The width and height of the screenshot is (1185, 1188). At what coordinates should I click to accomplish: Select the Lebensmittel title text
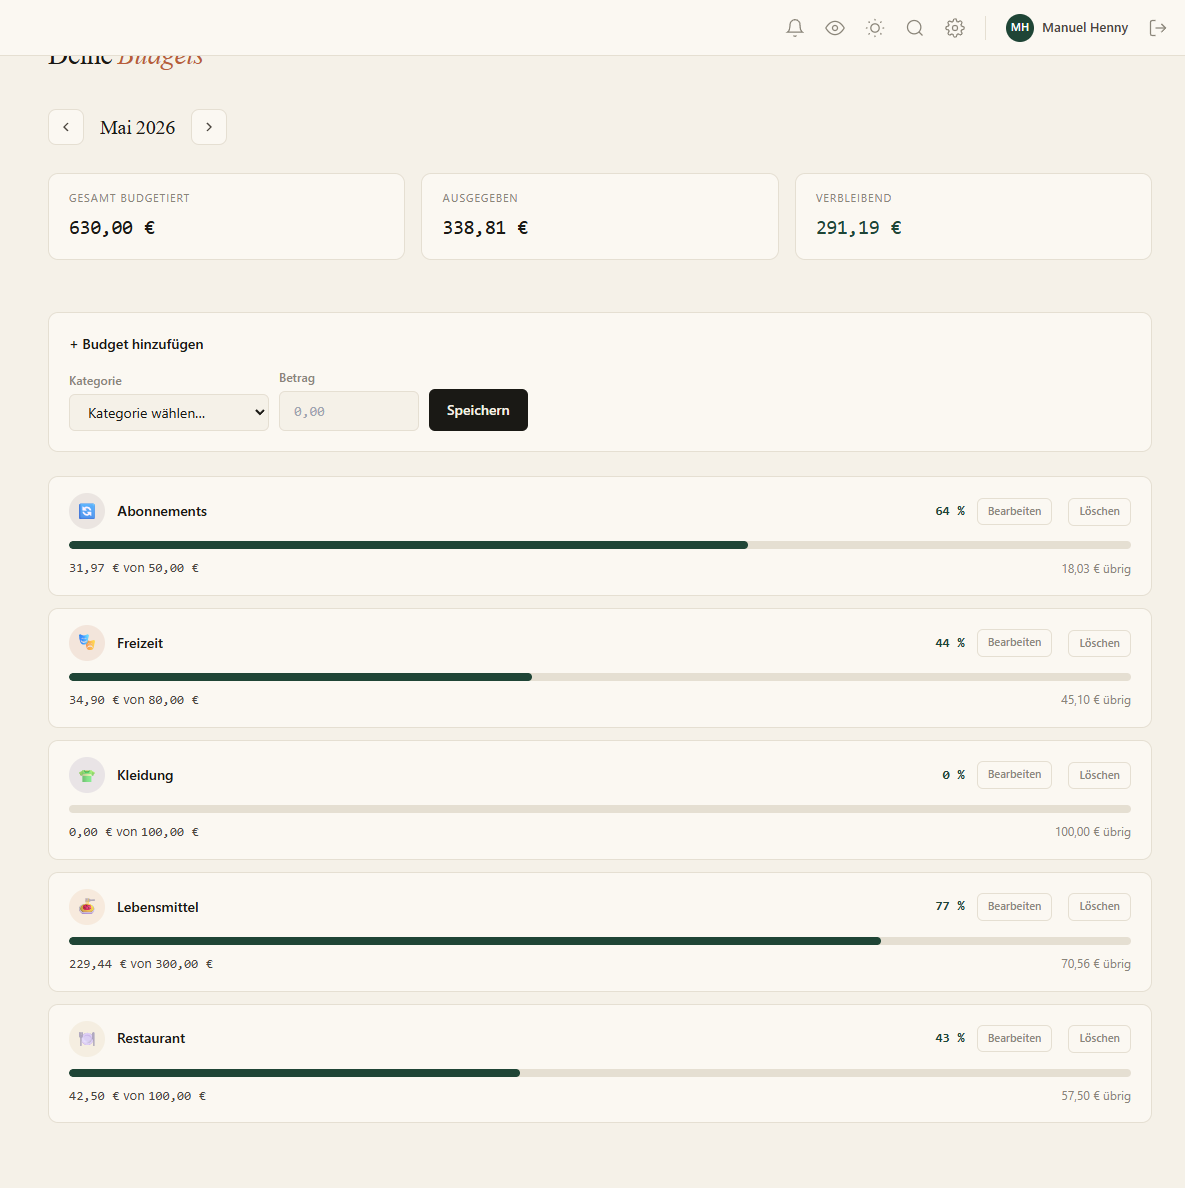158,907
